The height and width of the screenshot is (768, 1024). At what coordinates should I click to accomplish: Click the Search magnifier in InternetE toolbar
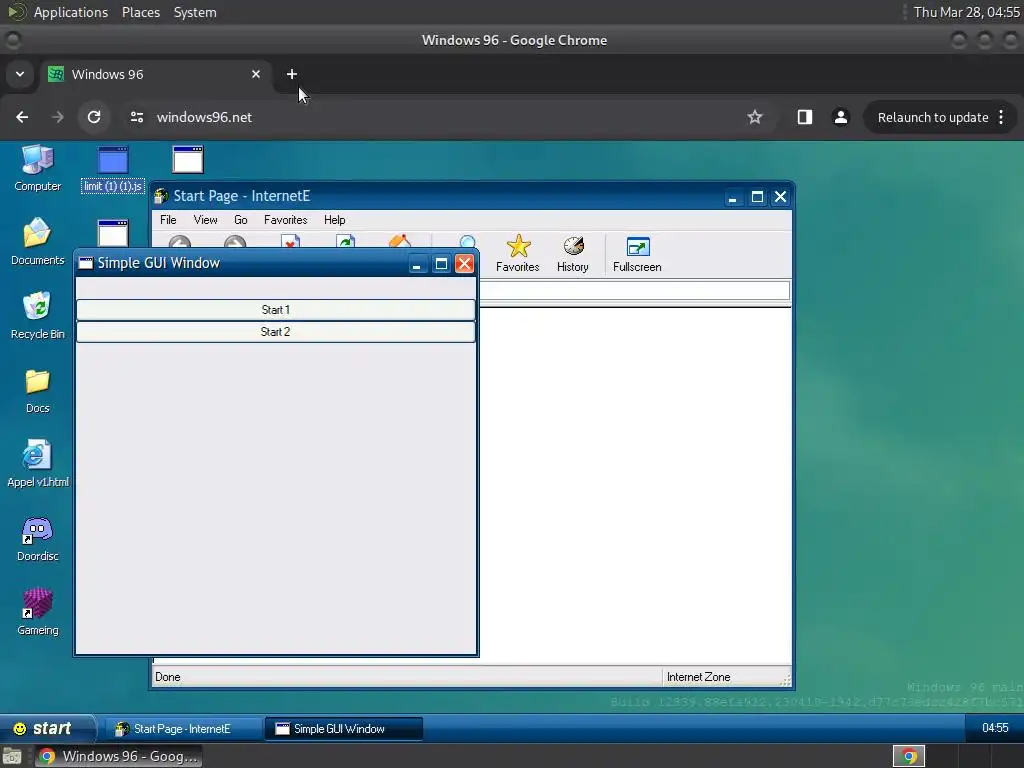[468, 243]
